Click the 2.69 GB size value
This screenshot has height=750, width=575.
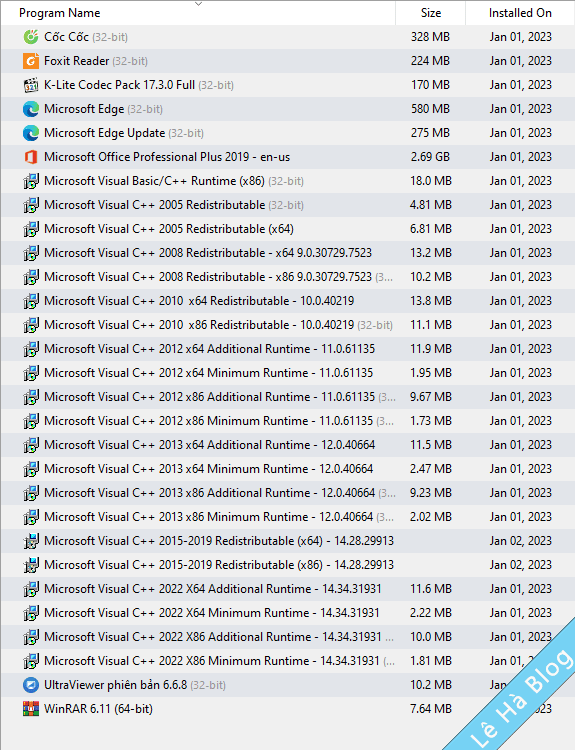(430, 157)
